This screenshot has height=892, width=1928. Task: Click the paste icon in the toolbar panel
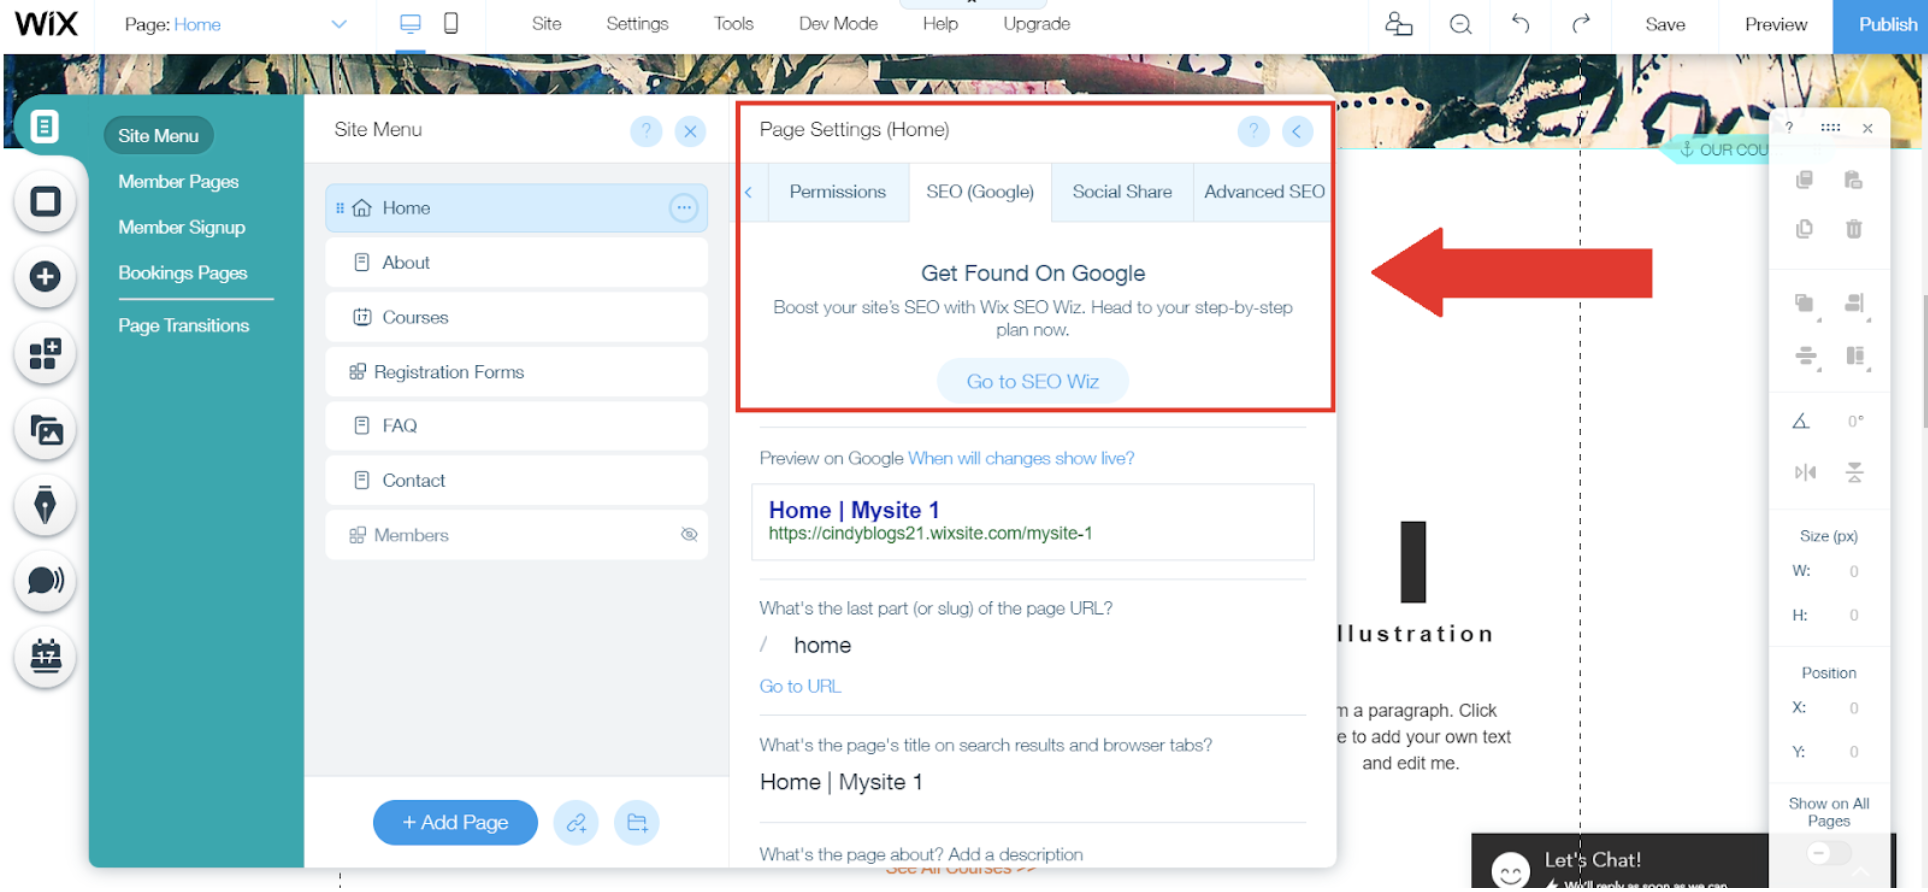pos(1853,180)
